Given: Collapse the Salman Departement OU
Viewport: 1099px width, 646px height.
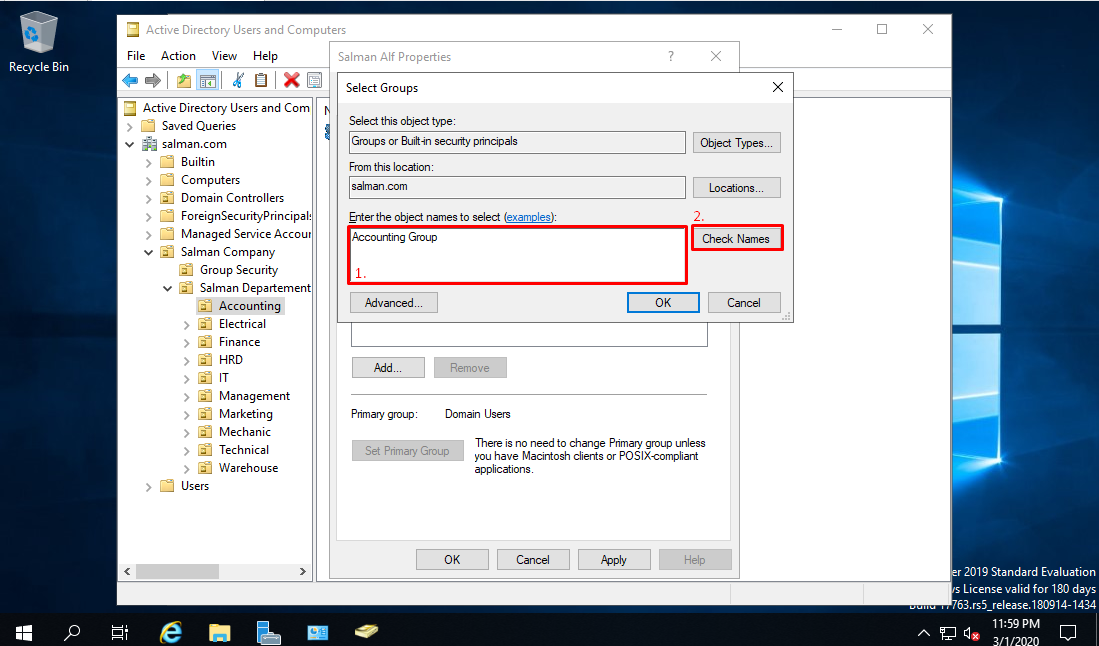Looking at the screenshot, I should click(x=168, y=288).
